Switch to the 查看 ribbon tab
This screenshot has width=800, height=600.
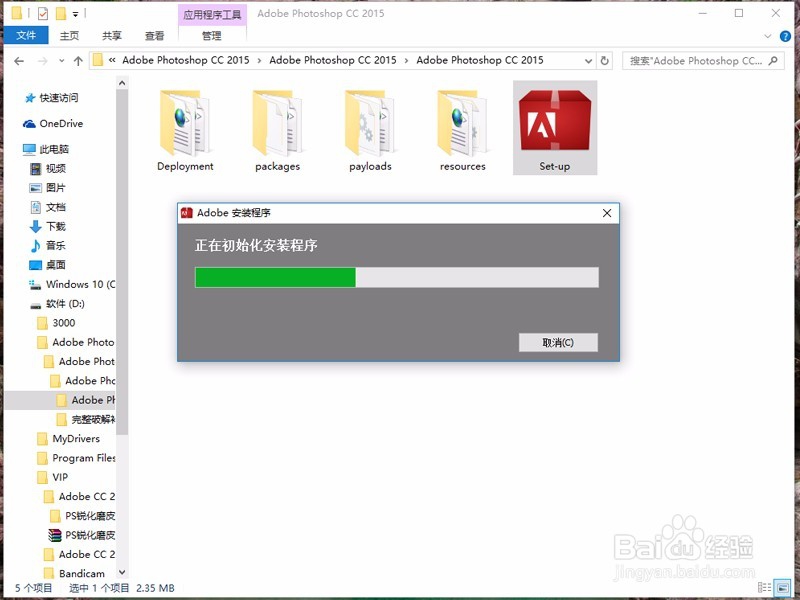[x=154, y=33]
